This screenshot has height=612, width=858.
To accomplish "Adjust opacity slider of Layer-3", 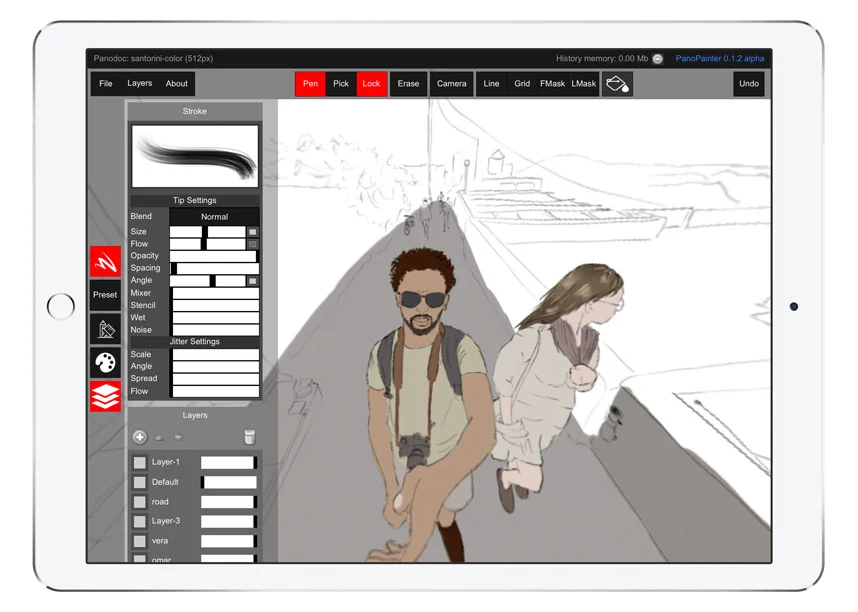I will coord(229,522).
